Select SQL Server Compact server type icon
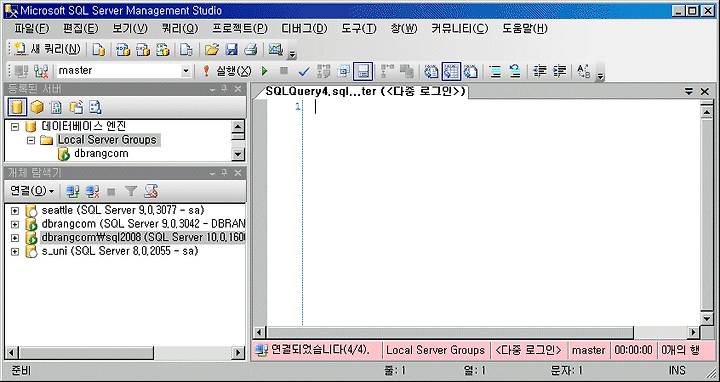 click(x=76, y=107)
